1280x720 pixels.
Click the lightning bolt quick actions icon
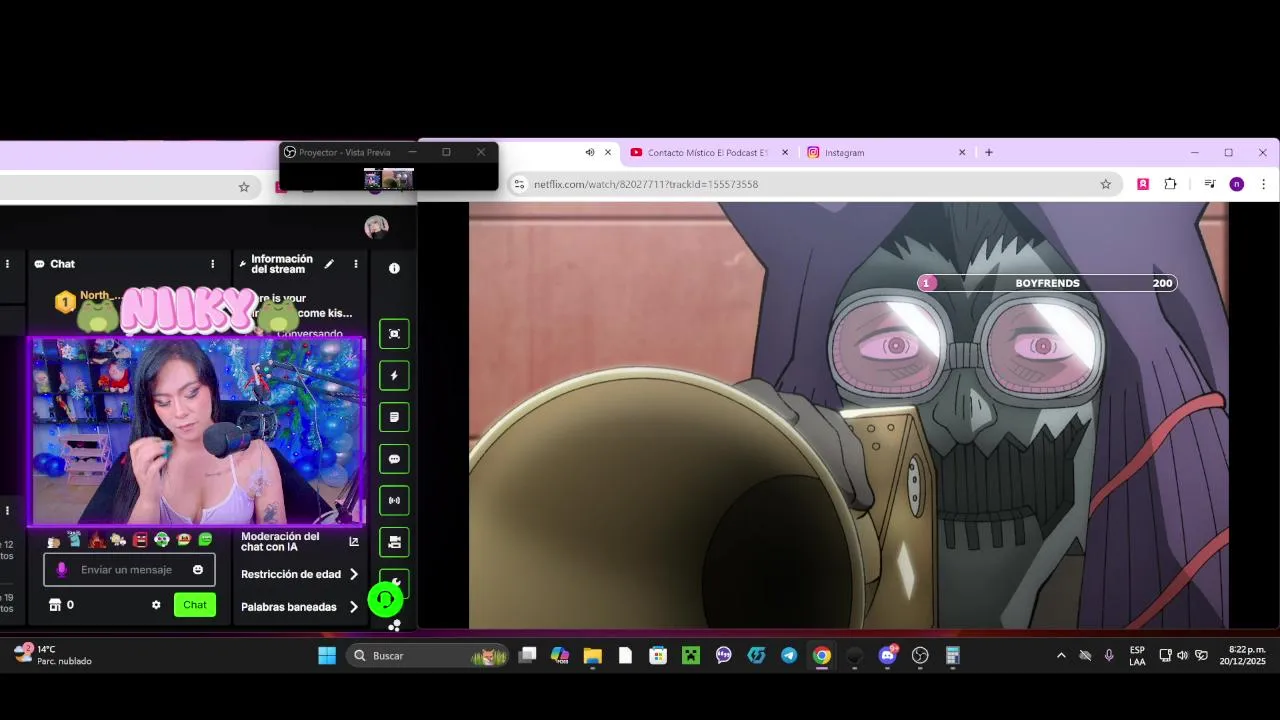click(394, 376)
